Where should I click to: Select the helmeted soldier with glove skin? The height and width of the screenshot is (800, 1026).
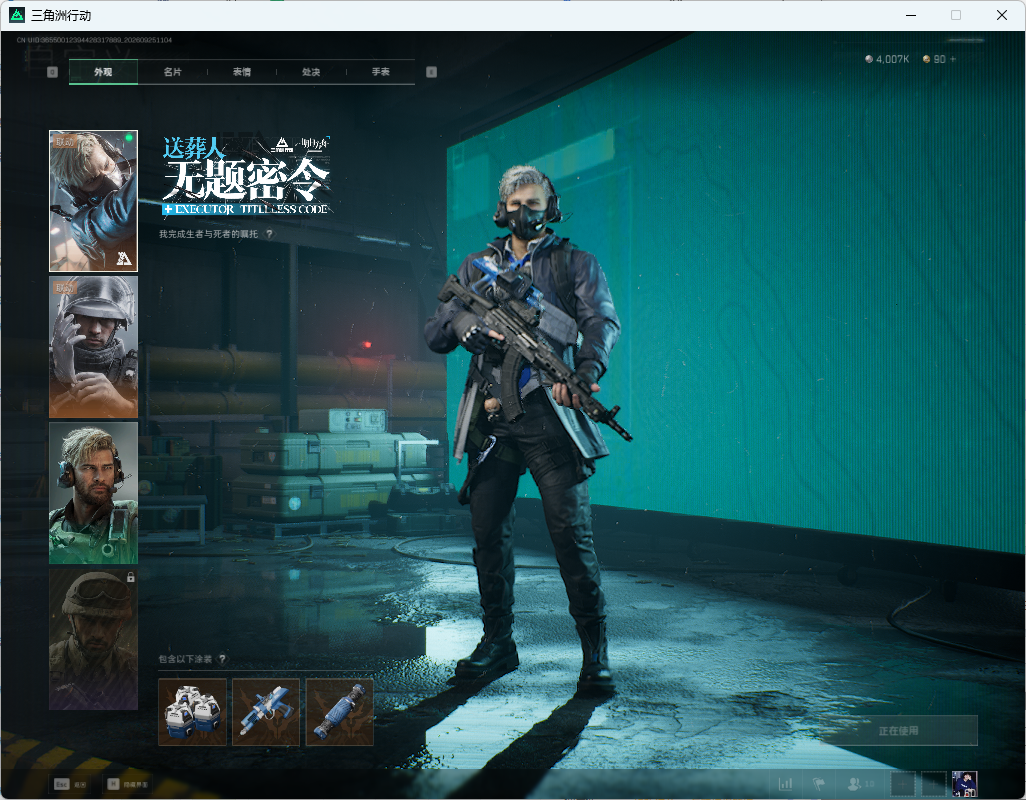click(x=94, y=347)
